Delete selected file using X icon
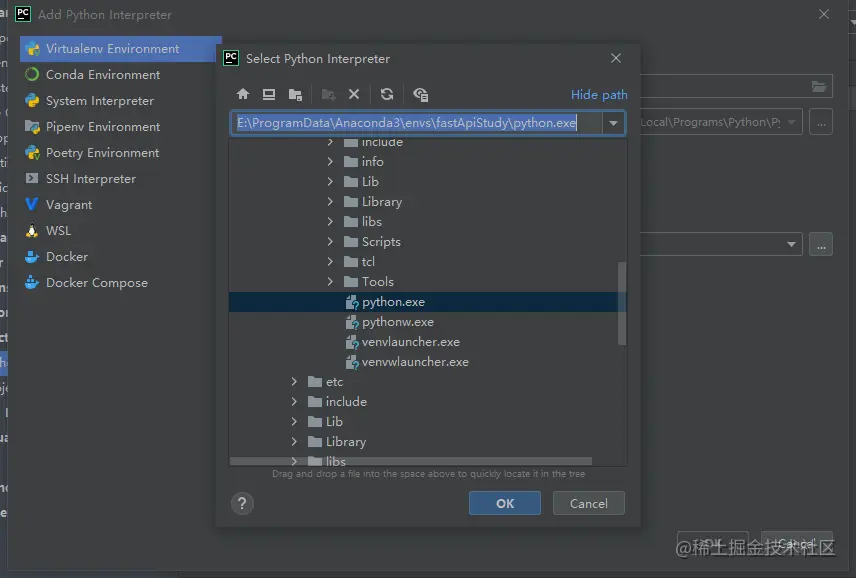The height and width of the screenshot is (578, 856). [x=354, y=94]
